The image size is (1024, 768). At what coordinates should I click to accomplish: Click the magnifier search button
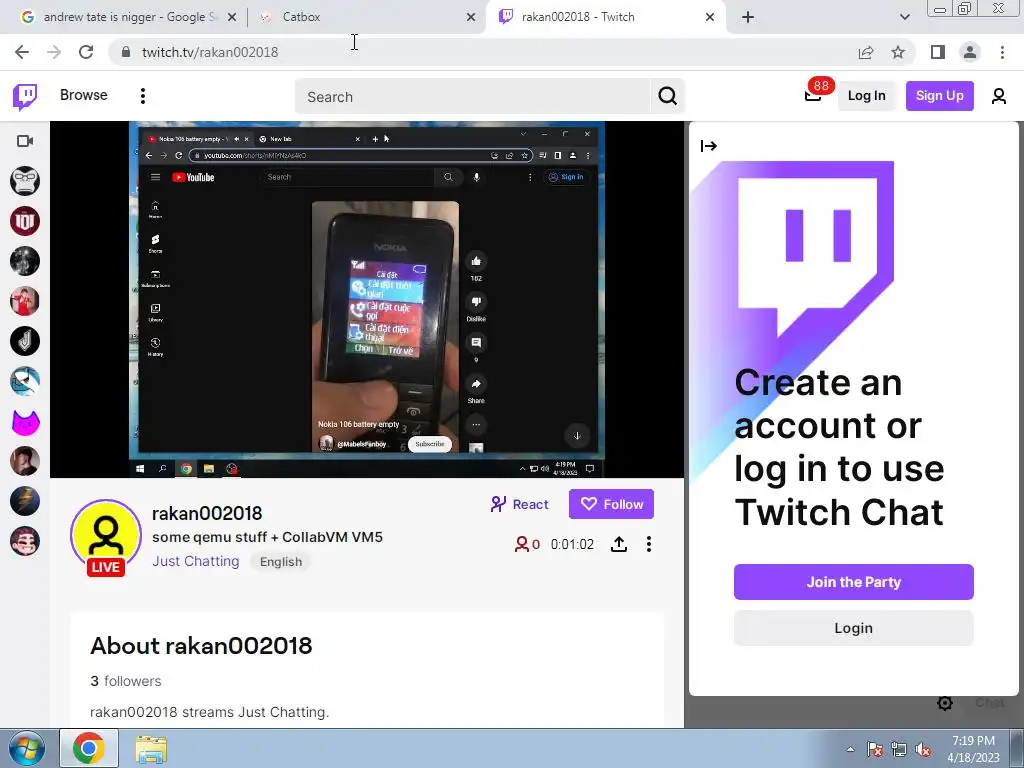click(x=667, y=97)
